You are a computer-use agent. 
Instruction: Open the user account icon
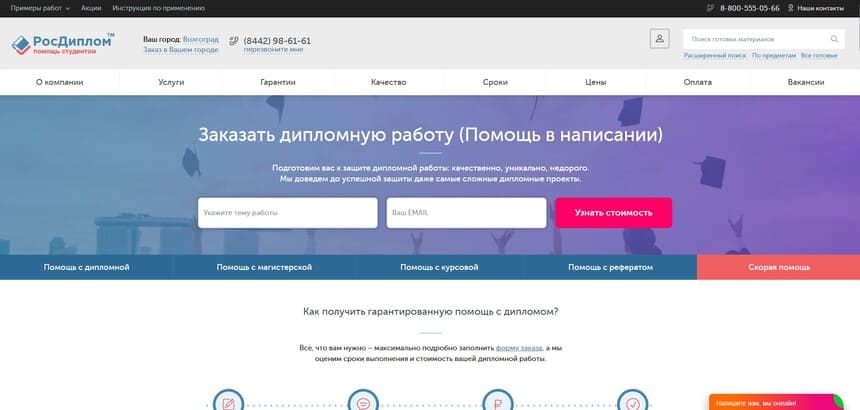pyautogui.click(x=659, y=39)
